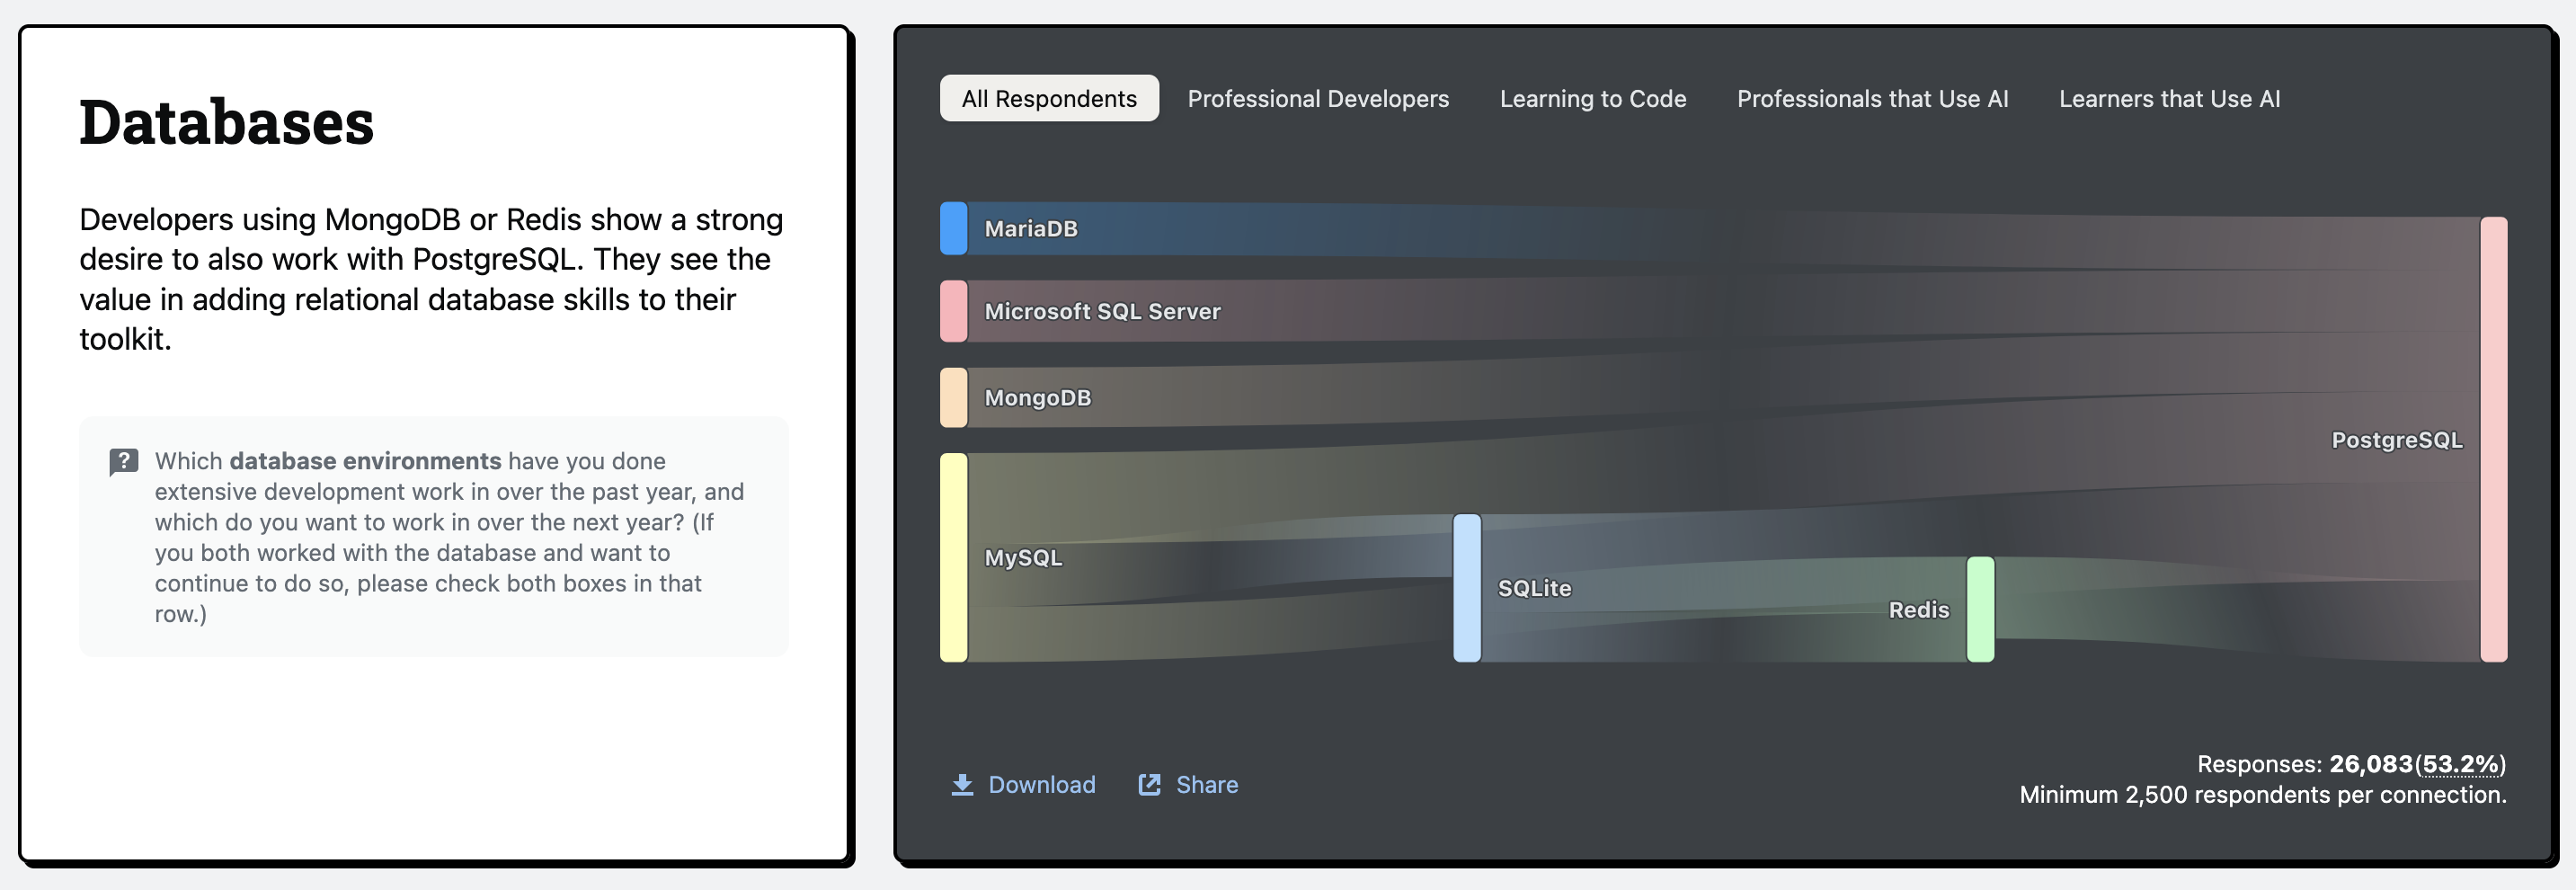
Task: Select the All Respondents tab
Action: pos(1049,98)
